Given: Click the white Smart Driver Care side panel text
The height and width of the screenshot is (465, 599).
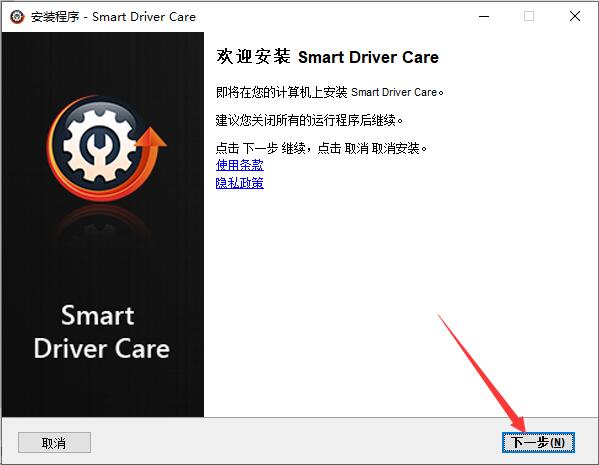Looking at the screenshot, I should (102, 332).
